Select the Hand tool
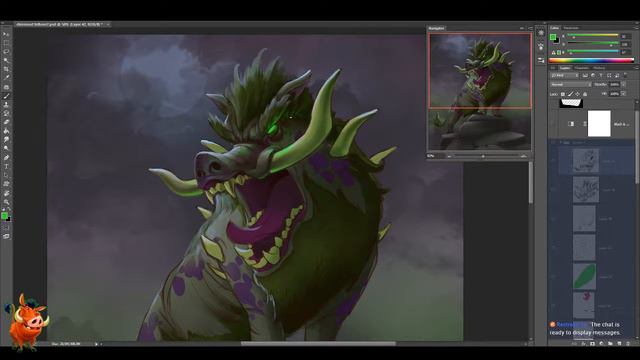Image resolution: width=640 pixels, height=360 pixels. [6, 193]
